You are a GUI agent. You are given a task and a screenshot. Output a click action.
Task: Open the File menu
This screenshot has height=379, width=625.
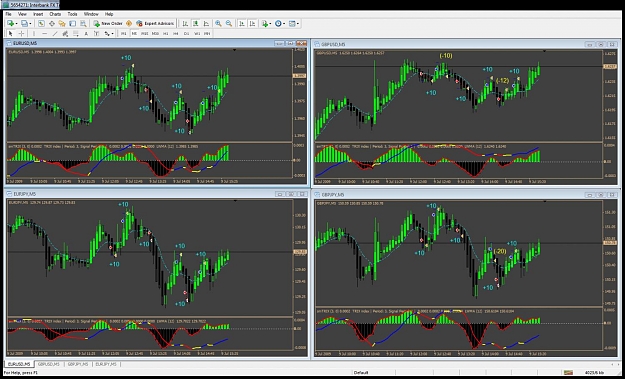[8, 14]
